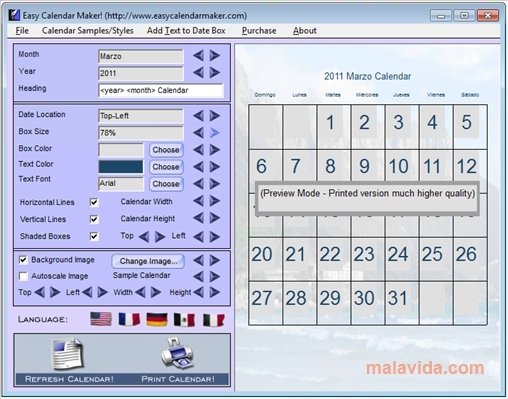Viewport: 508px width, 399px height.
Task: Click the Print Calendar! label
Action: coord(178,379)
